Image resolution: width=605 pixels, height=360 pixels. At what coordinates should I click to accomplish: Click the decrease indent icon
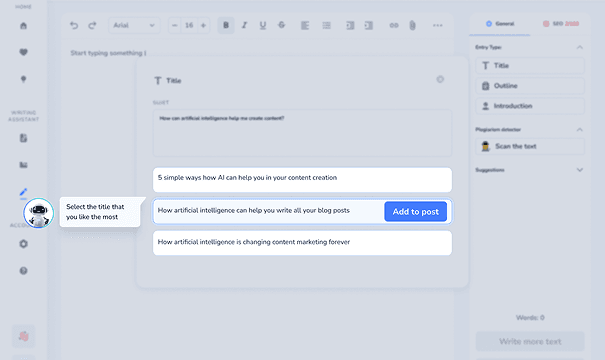[x=350, y=25]
